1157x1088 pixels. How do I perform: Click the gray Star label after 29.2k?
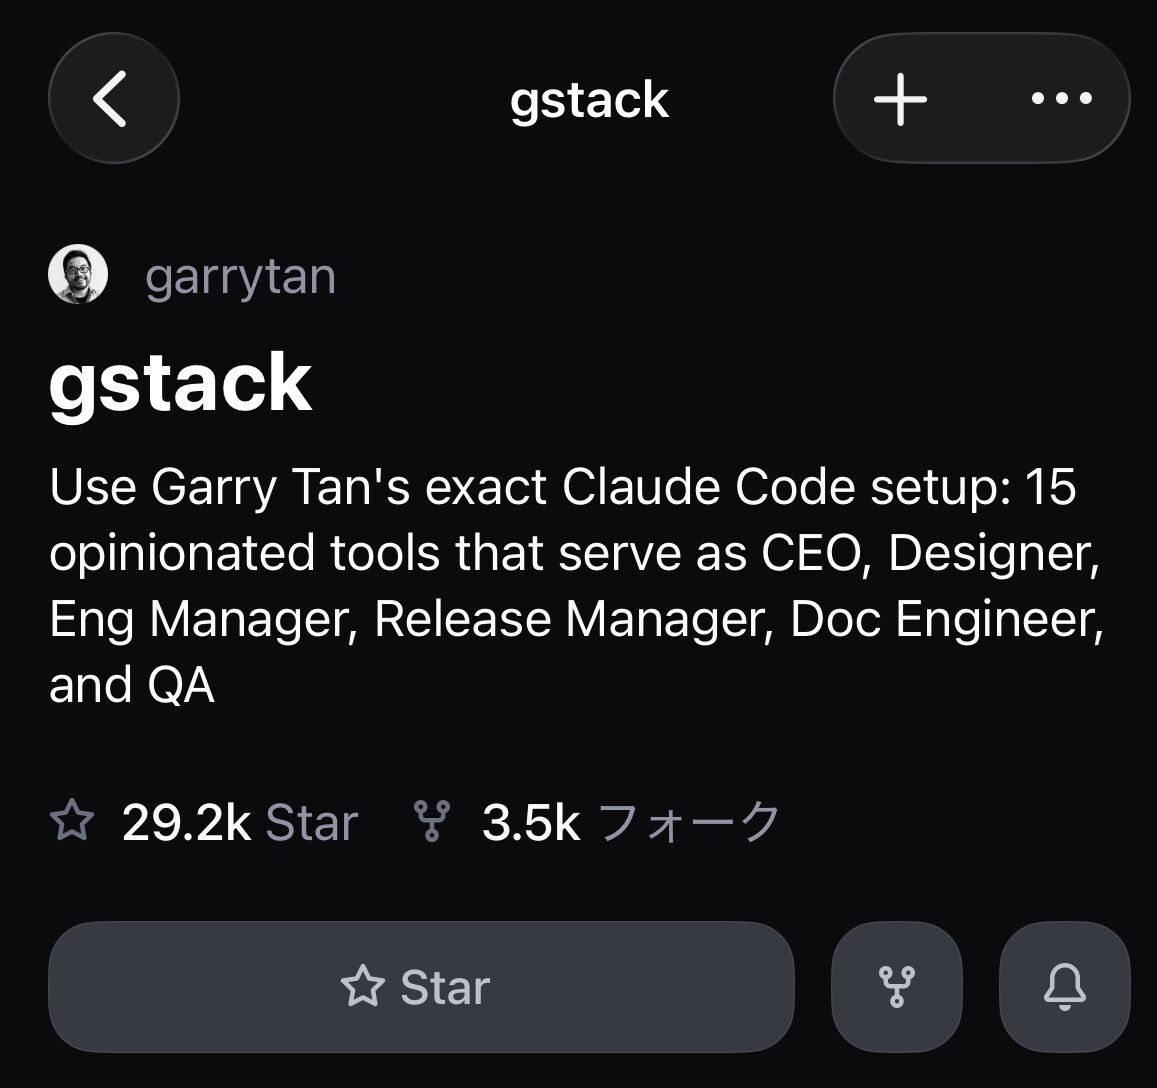coord(312,822)
